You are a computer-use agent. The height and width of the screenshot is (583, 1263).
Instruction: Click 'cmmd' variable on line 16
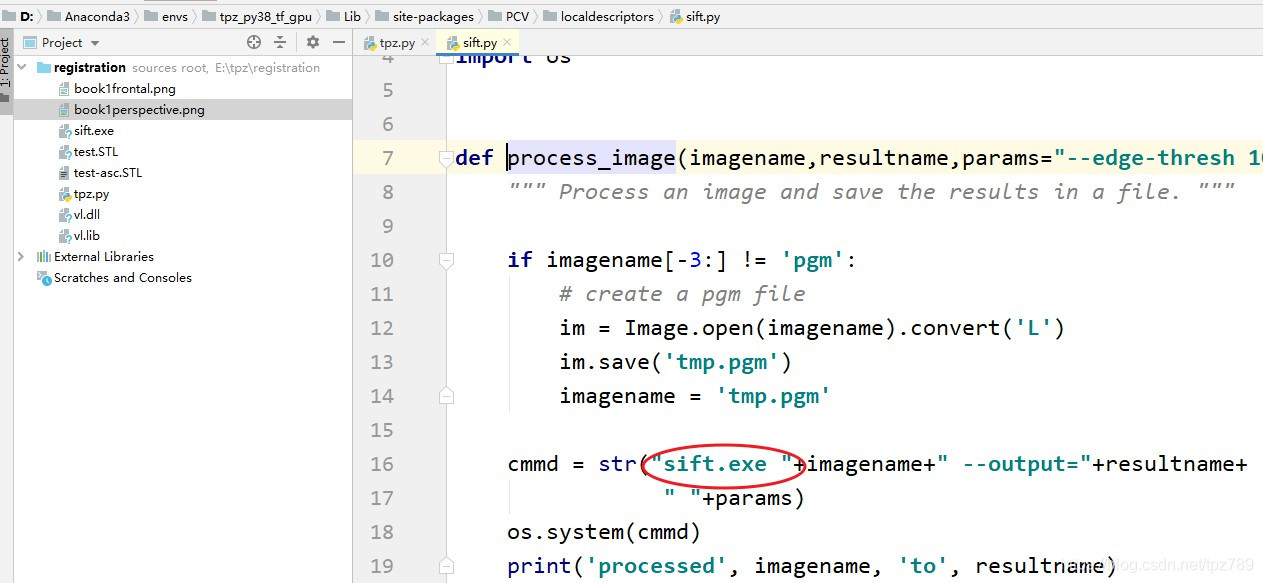tap(533, 464)
